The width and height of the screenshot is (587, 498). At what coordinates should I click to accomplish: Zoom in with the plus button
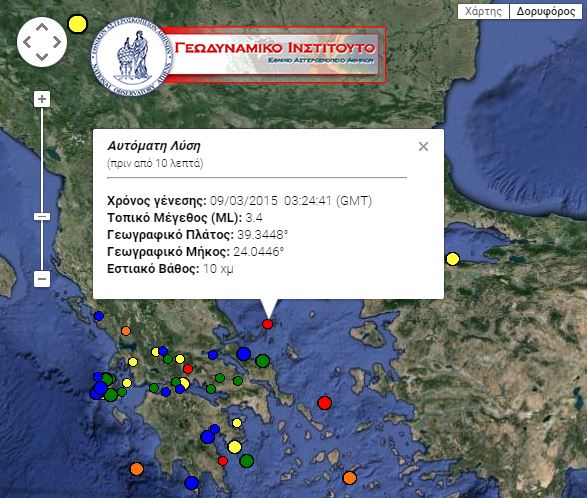42,99
